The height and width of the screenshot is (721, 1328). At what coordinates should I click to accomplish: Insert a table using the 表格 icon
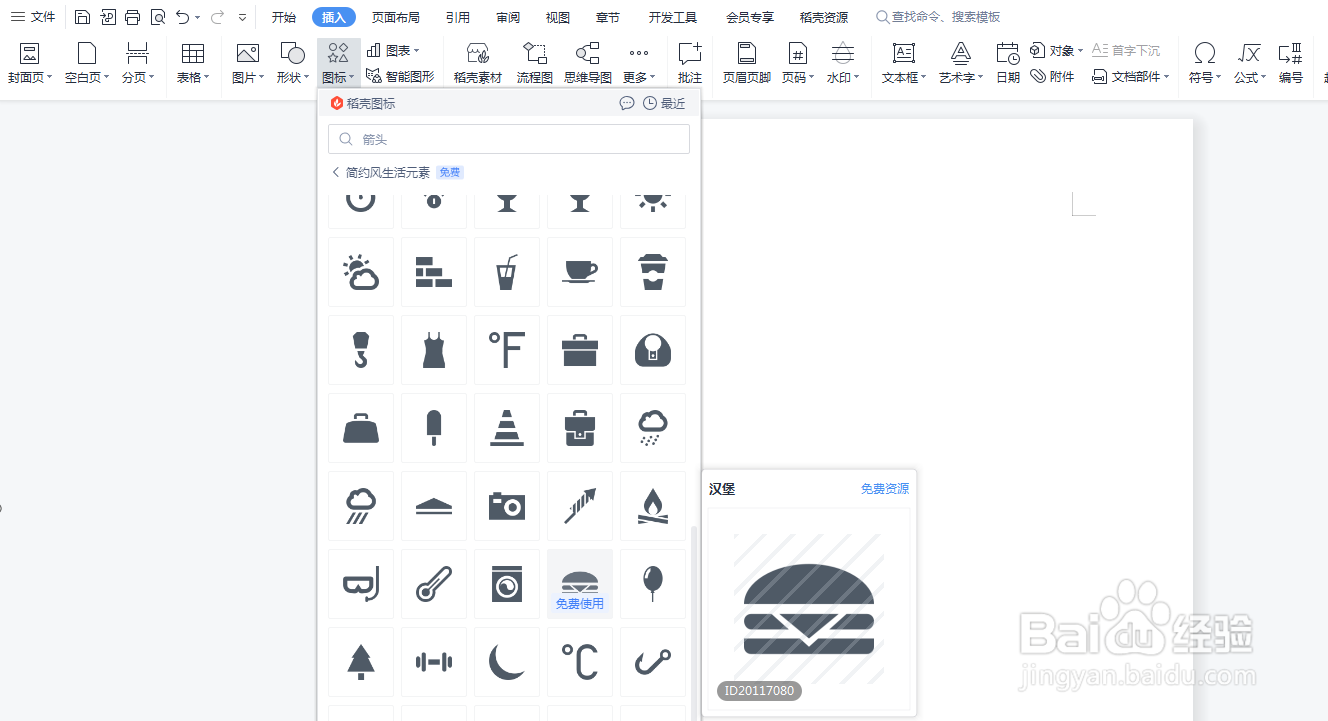point(192,62)
